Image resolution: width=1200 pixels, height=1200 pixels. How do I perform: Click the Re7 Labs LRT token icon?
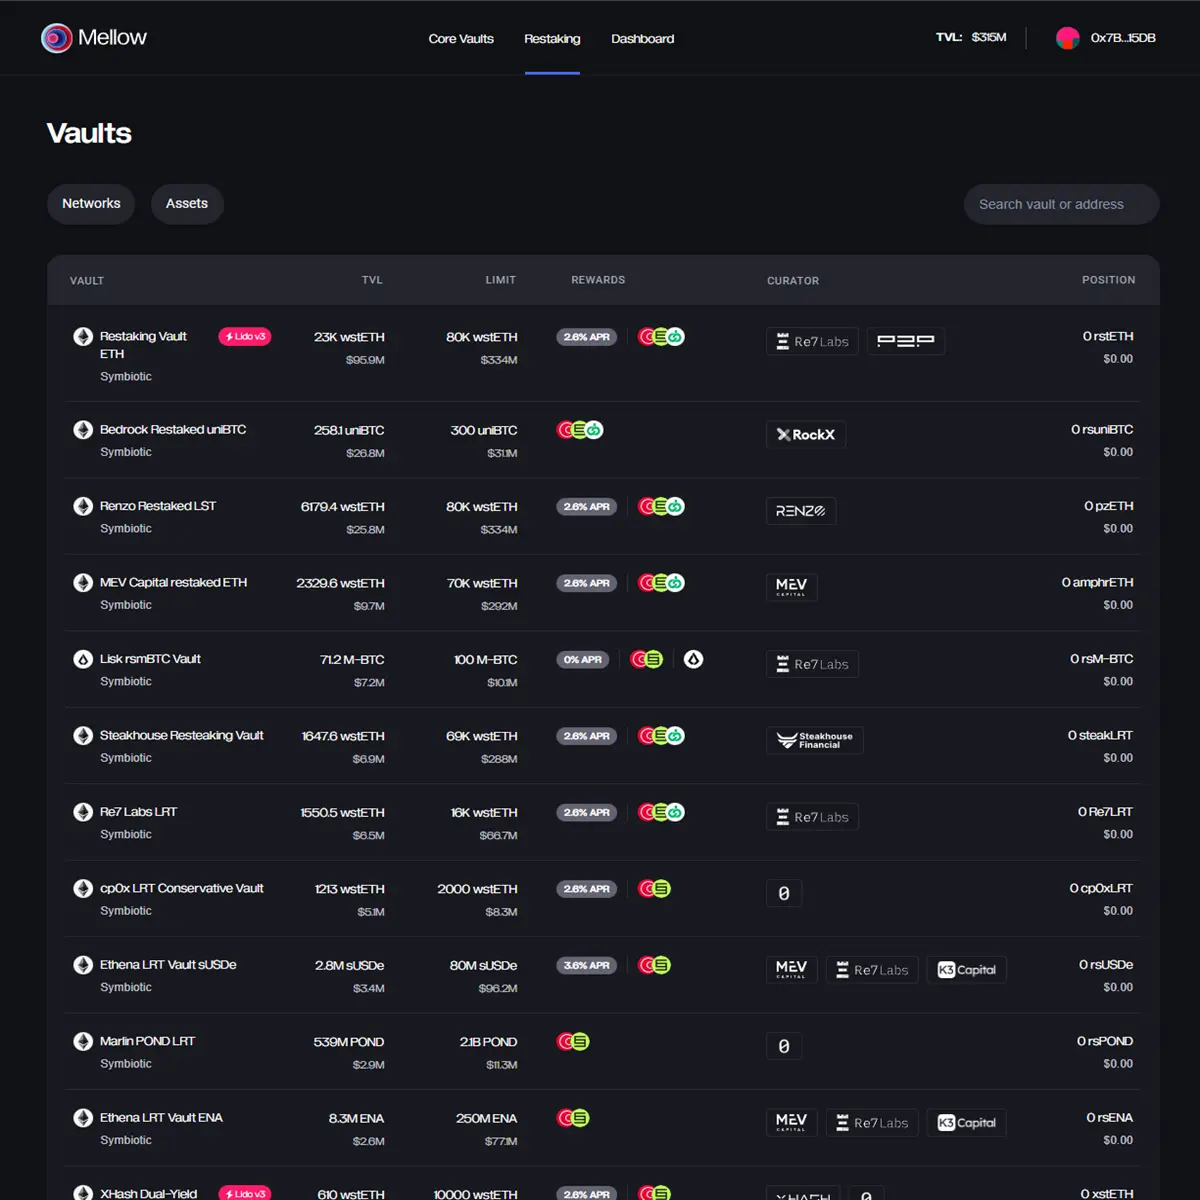[83, 812]
